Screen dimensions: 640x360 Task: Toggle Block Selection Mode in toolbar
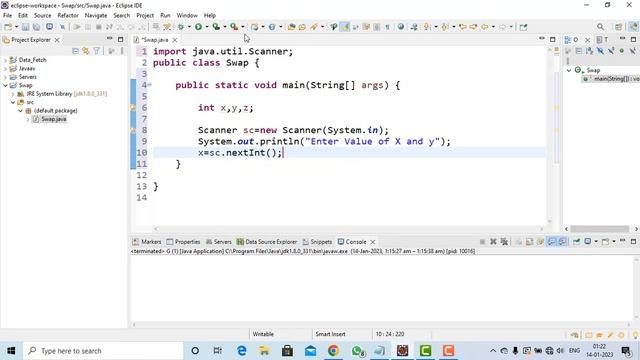pyautogui.click(x=377, y=27)
